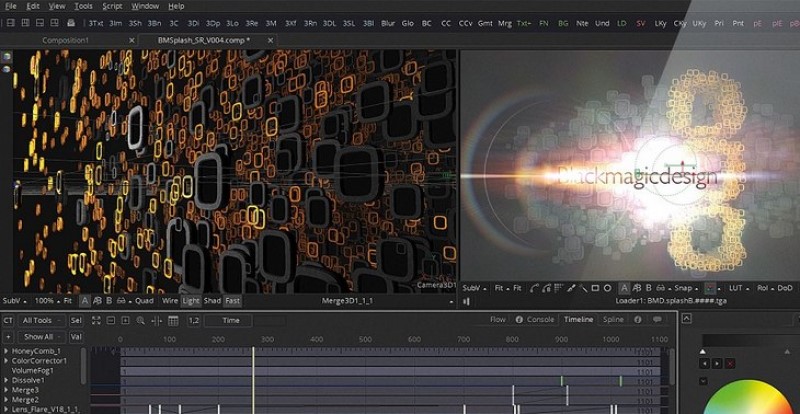Add a Color Corrector tool (CC)
Image resolution: width=800 pixels, height=414 pixels.
[x=446, y=23]
